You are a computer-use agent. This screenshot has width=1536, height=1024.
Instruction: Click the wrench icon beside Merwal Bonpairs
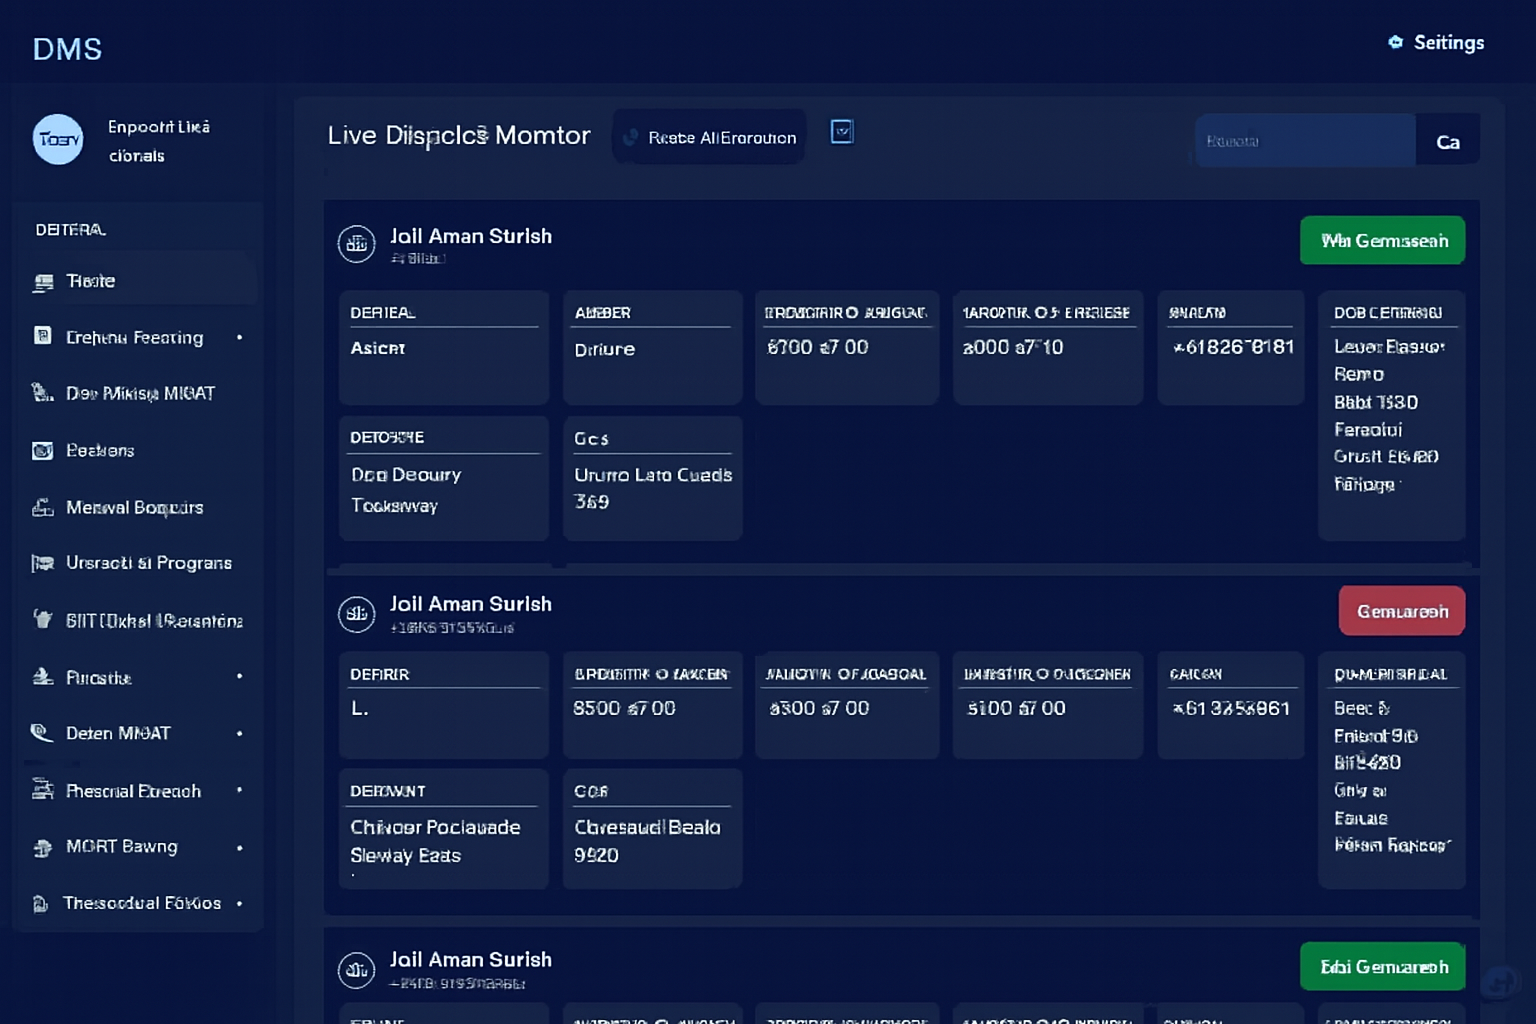pos(42,508)
